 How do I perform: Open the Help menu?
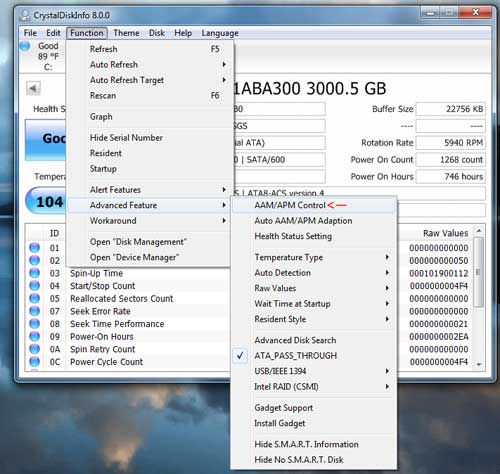(x=183, y=33)
